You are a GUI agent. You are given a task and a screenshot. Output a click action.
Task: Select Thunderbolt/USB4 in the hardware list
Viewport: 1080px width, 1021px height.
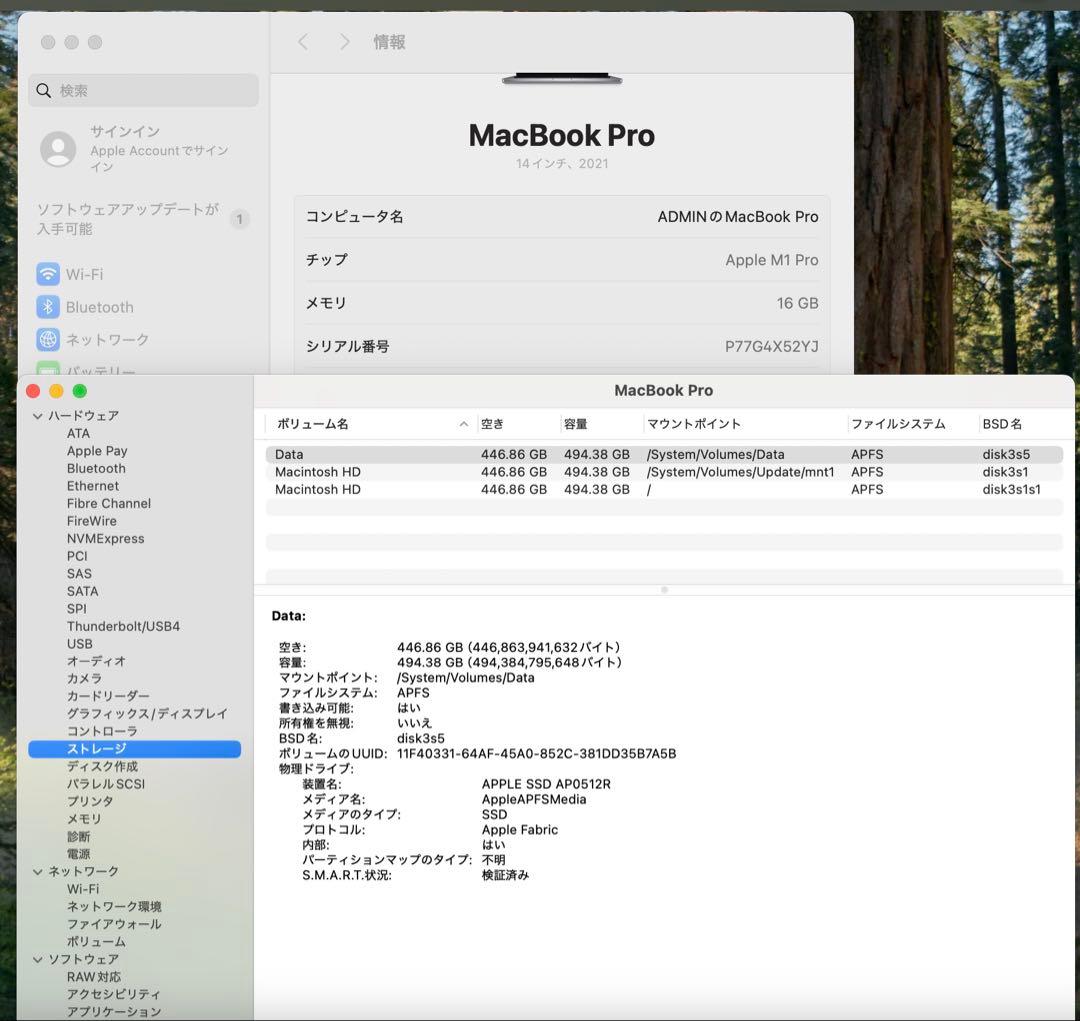123,626
